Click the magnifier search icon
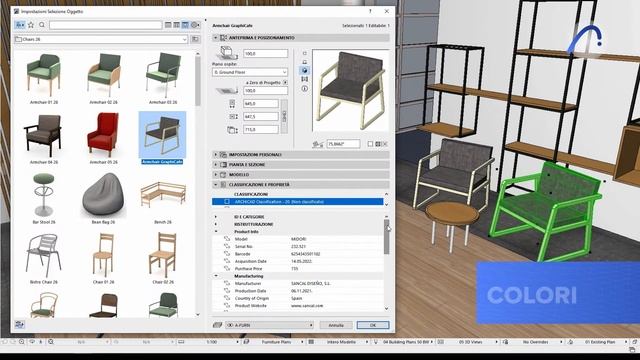 (x=42, y=25)
